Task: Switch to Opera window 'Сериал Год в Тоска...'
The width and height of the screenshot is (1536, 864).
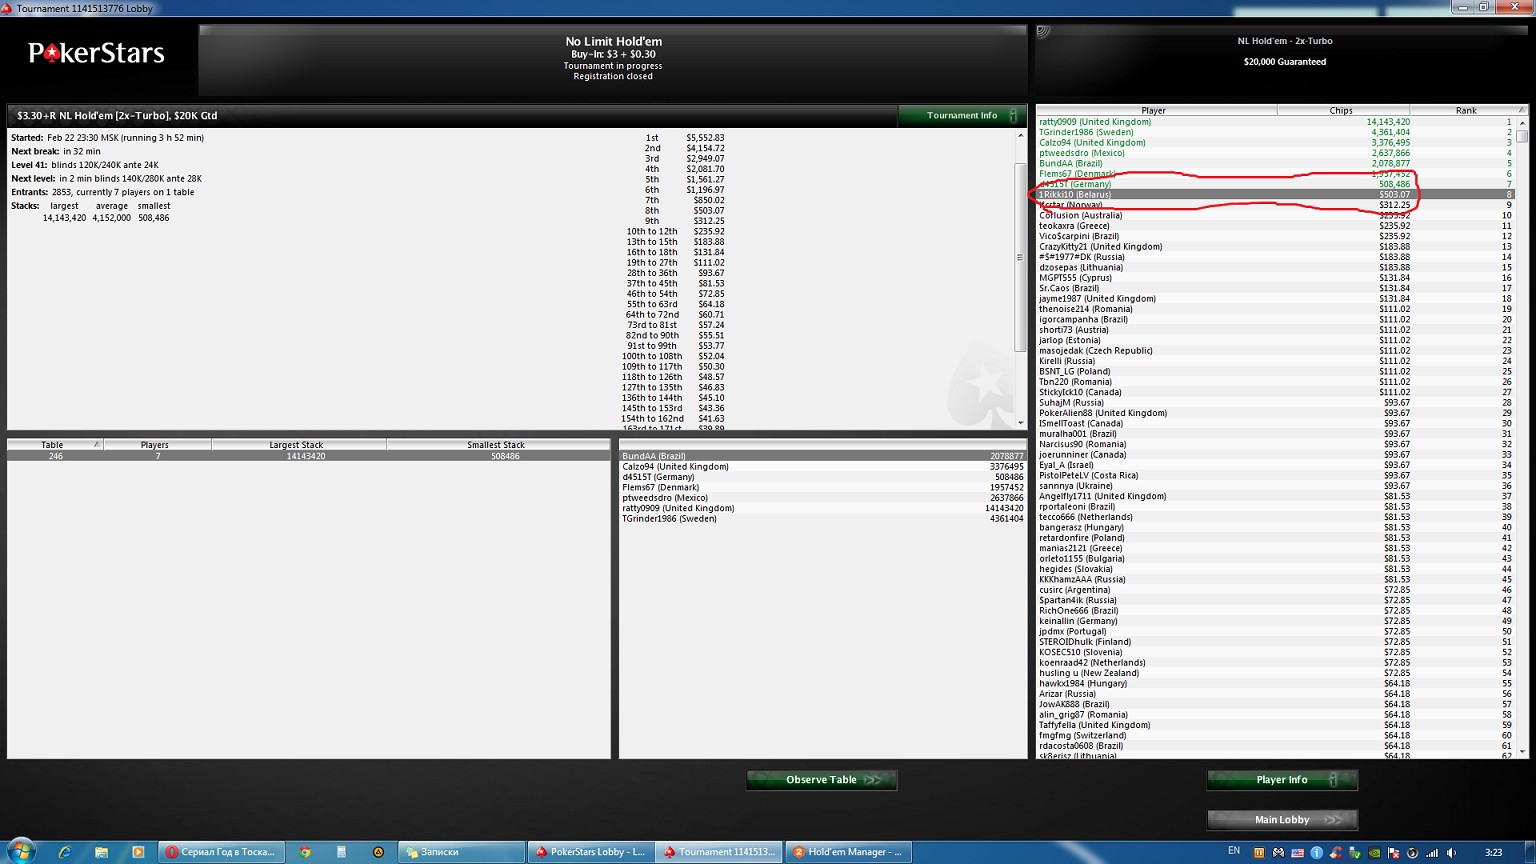Action: [x=222, y=852]
